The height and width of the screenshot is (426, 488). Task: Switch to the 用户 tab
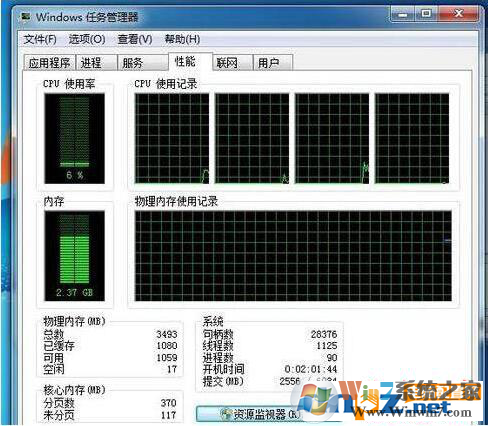[273, 63]
